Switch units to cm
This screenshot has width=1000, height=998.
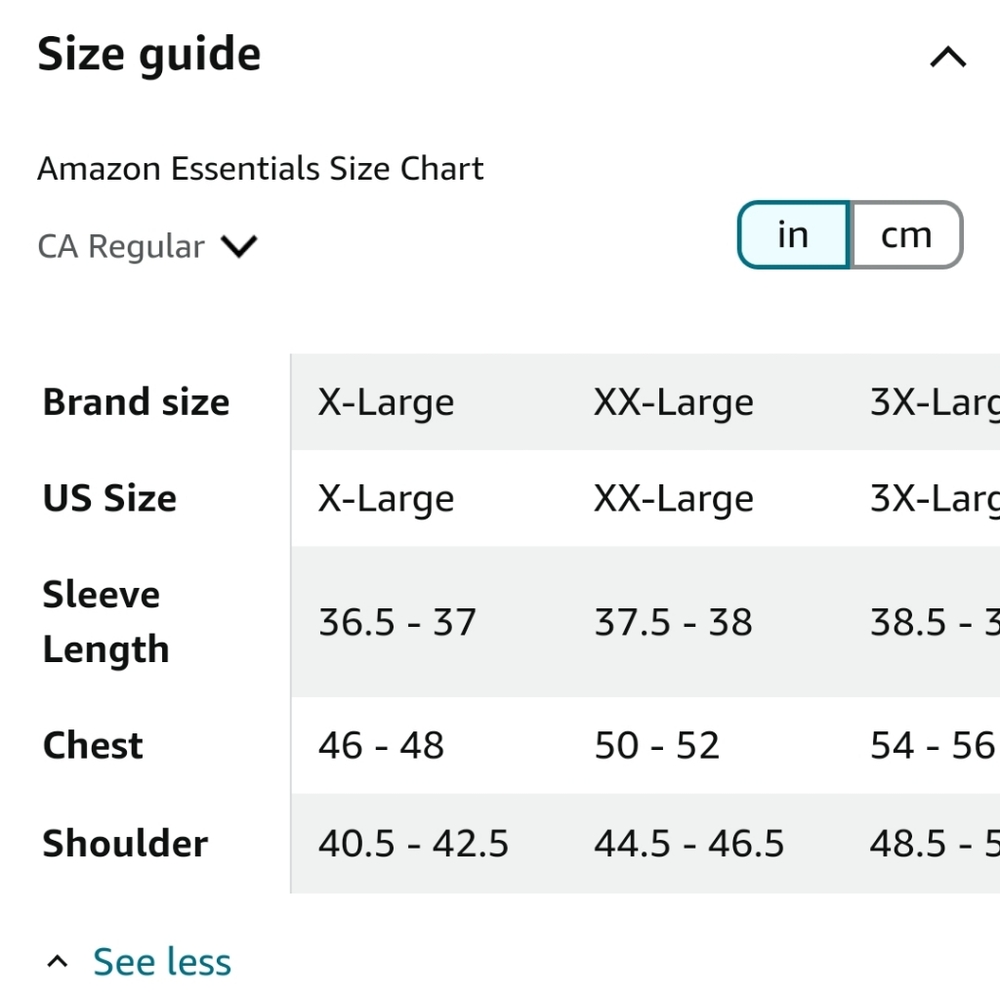tap(905, 234)
